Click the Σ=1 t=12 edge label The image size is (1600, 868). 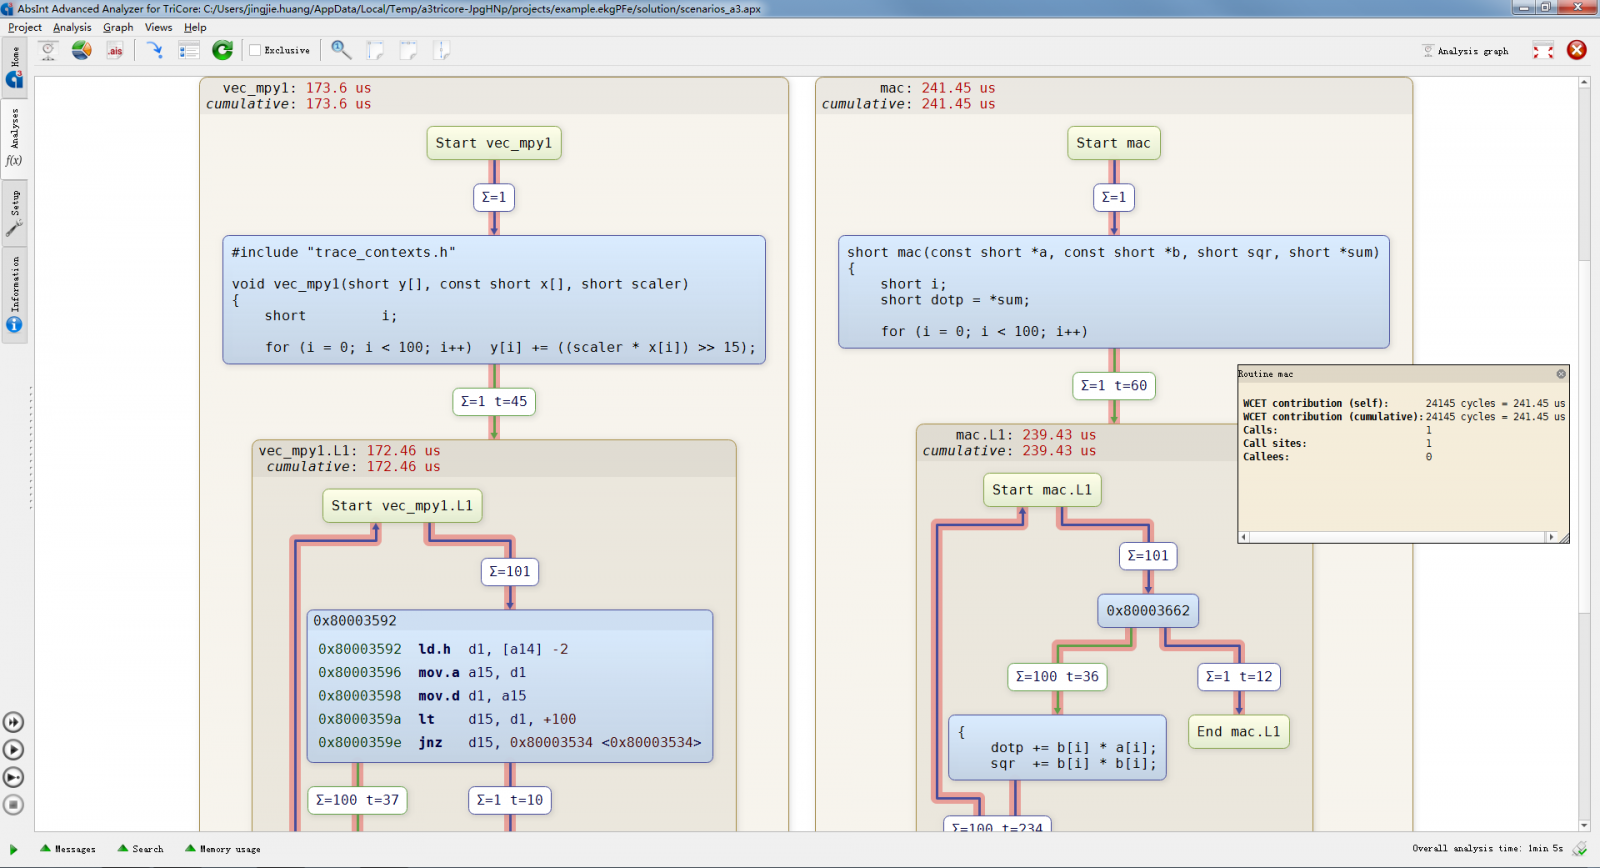coord(1239,677)
